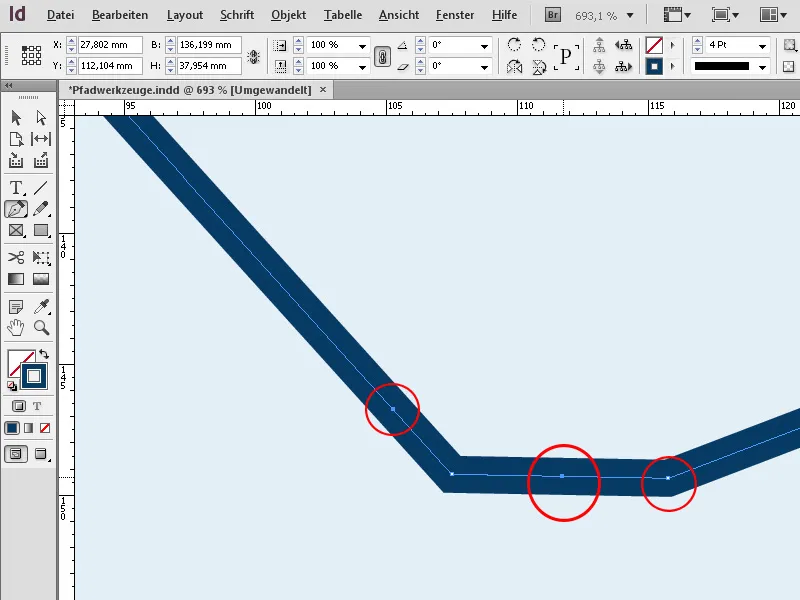Apply Flip Horizontal to the selection
Screen dimensions: 800x600
[515, 66]
